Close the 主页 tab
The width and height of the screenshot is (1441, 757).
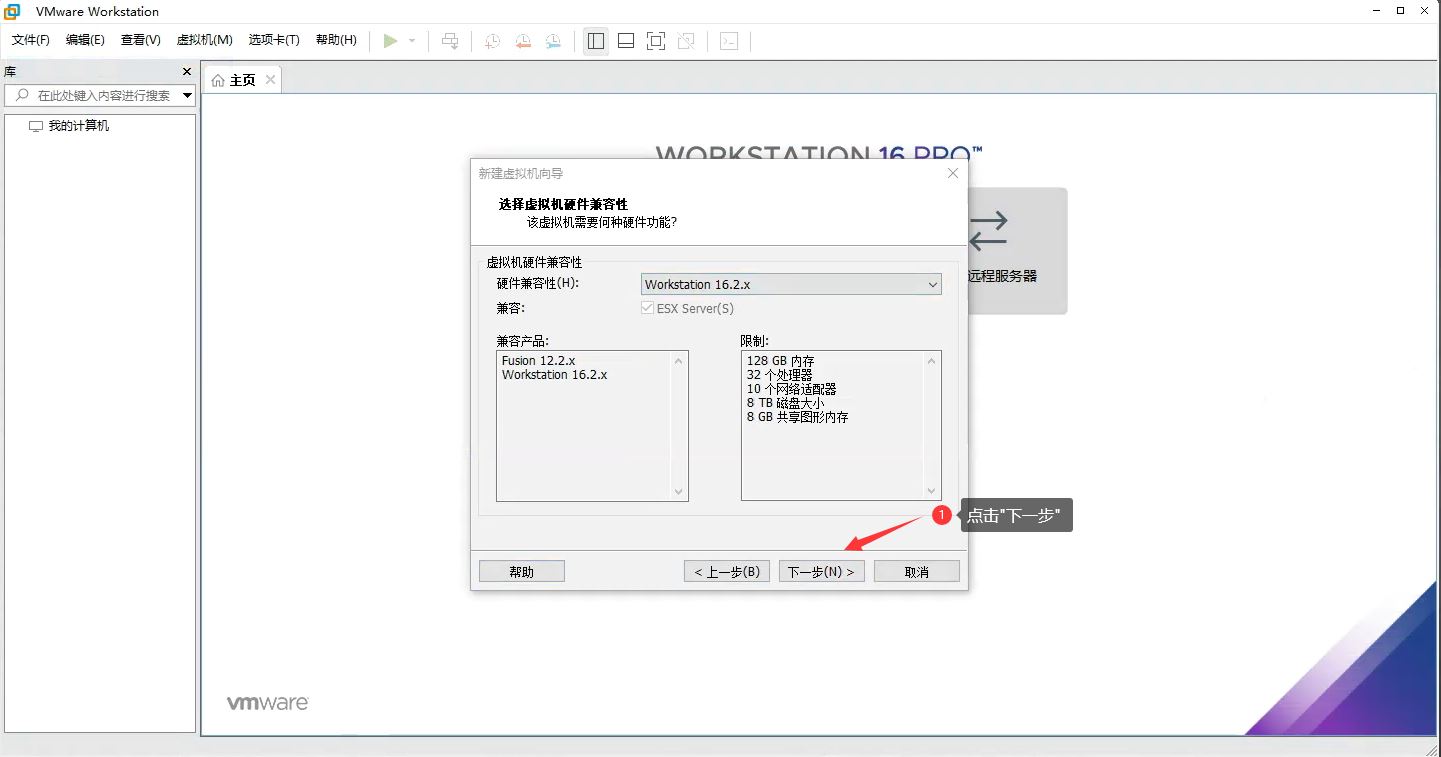click(270, 80)
